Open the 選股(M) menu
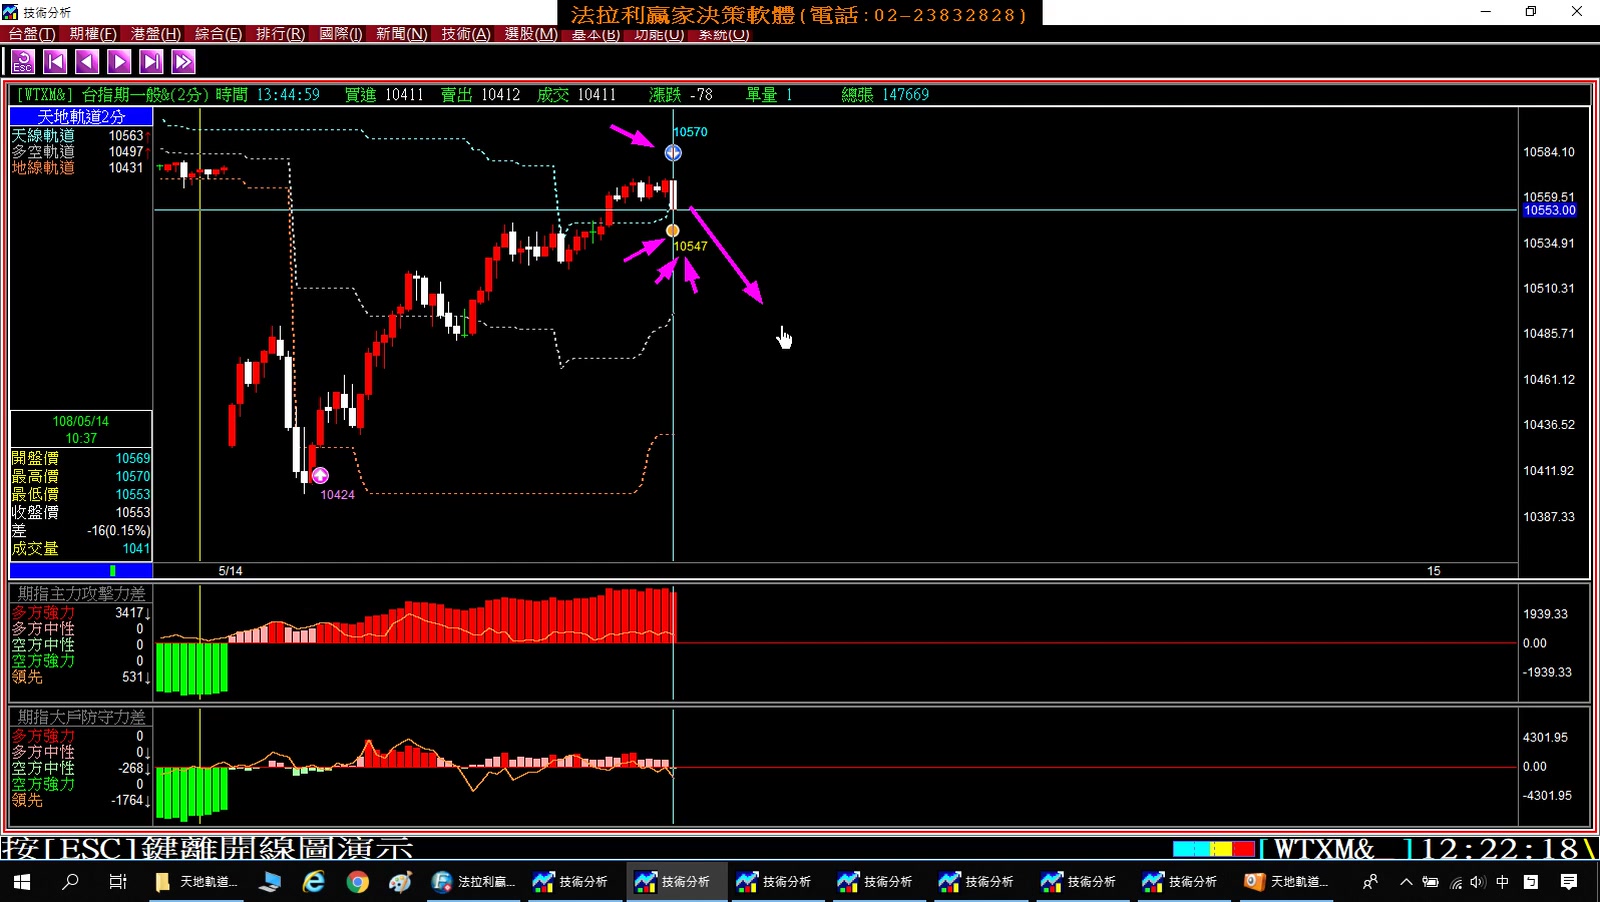The image size is (1600, 902). point(531,34)
